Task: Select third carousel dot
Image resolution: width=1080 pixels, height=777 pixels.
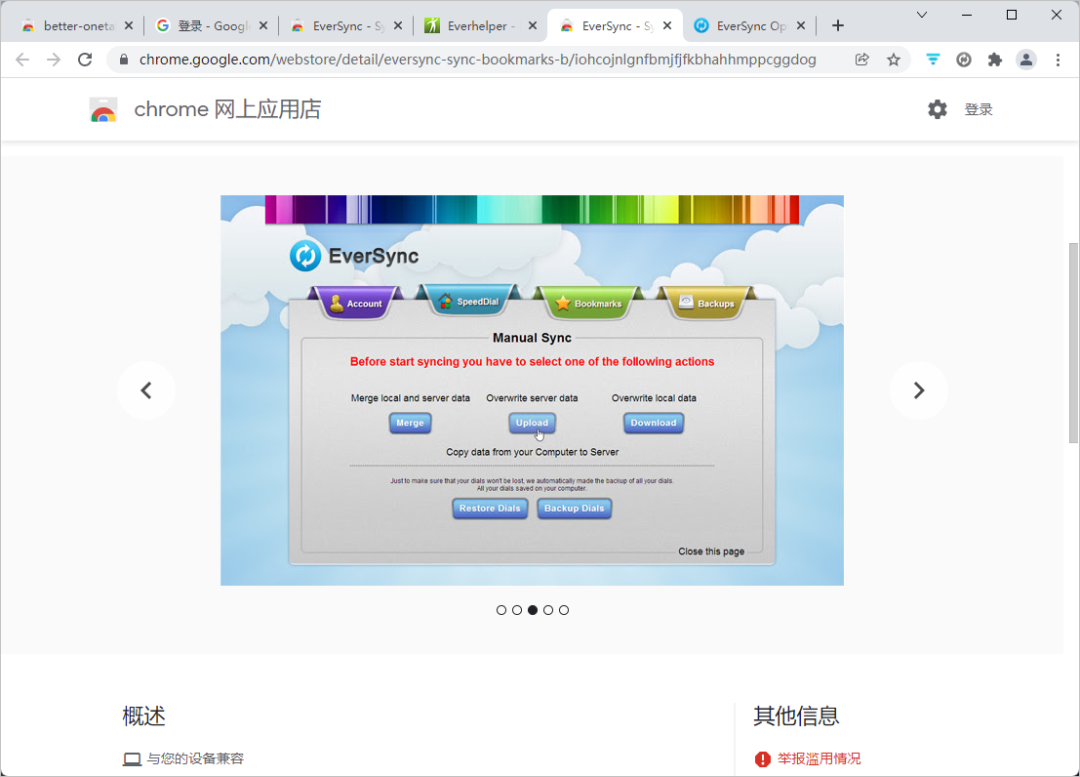Action: pos(532,610)
